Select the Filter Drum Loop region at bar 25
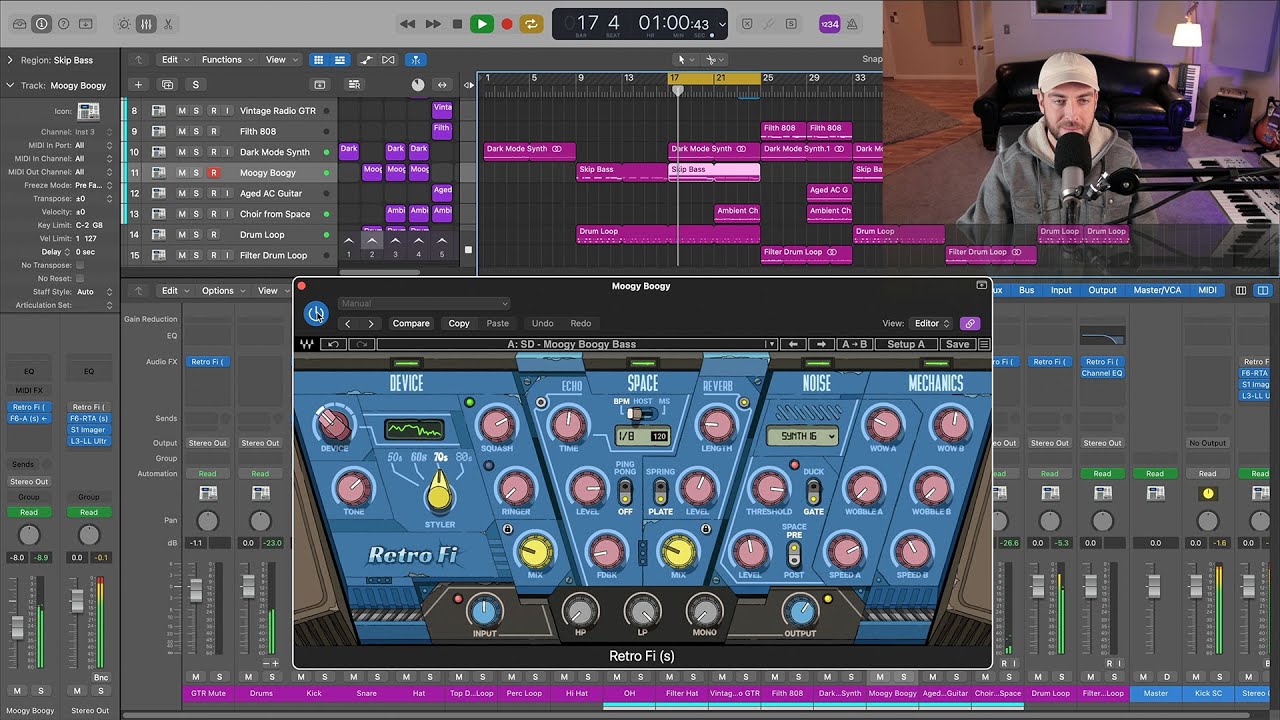Image resolution: width=1280 pixels, height=720 pixels. (x=806, y=255)
